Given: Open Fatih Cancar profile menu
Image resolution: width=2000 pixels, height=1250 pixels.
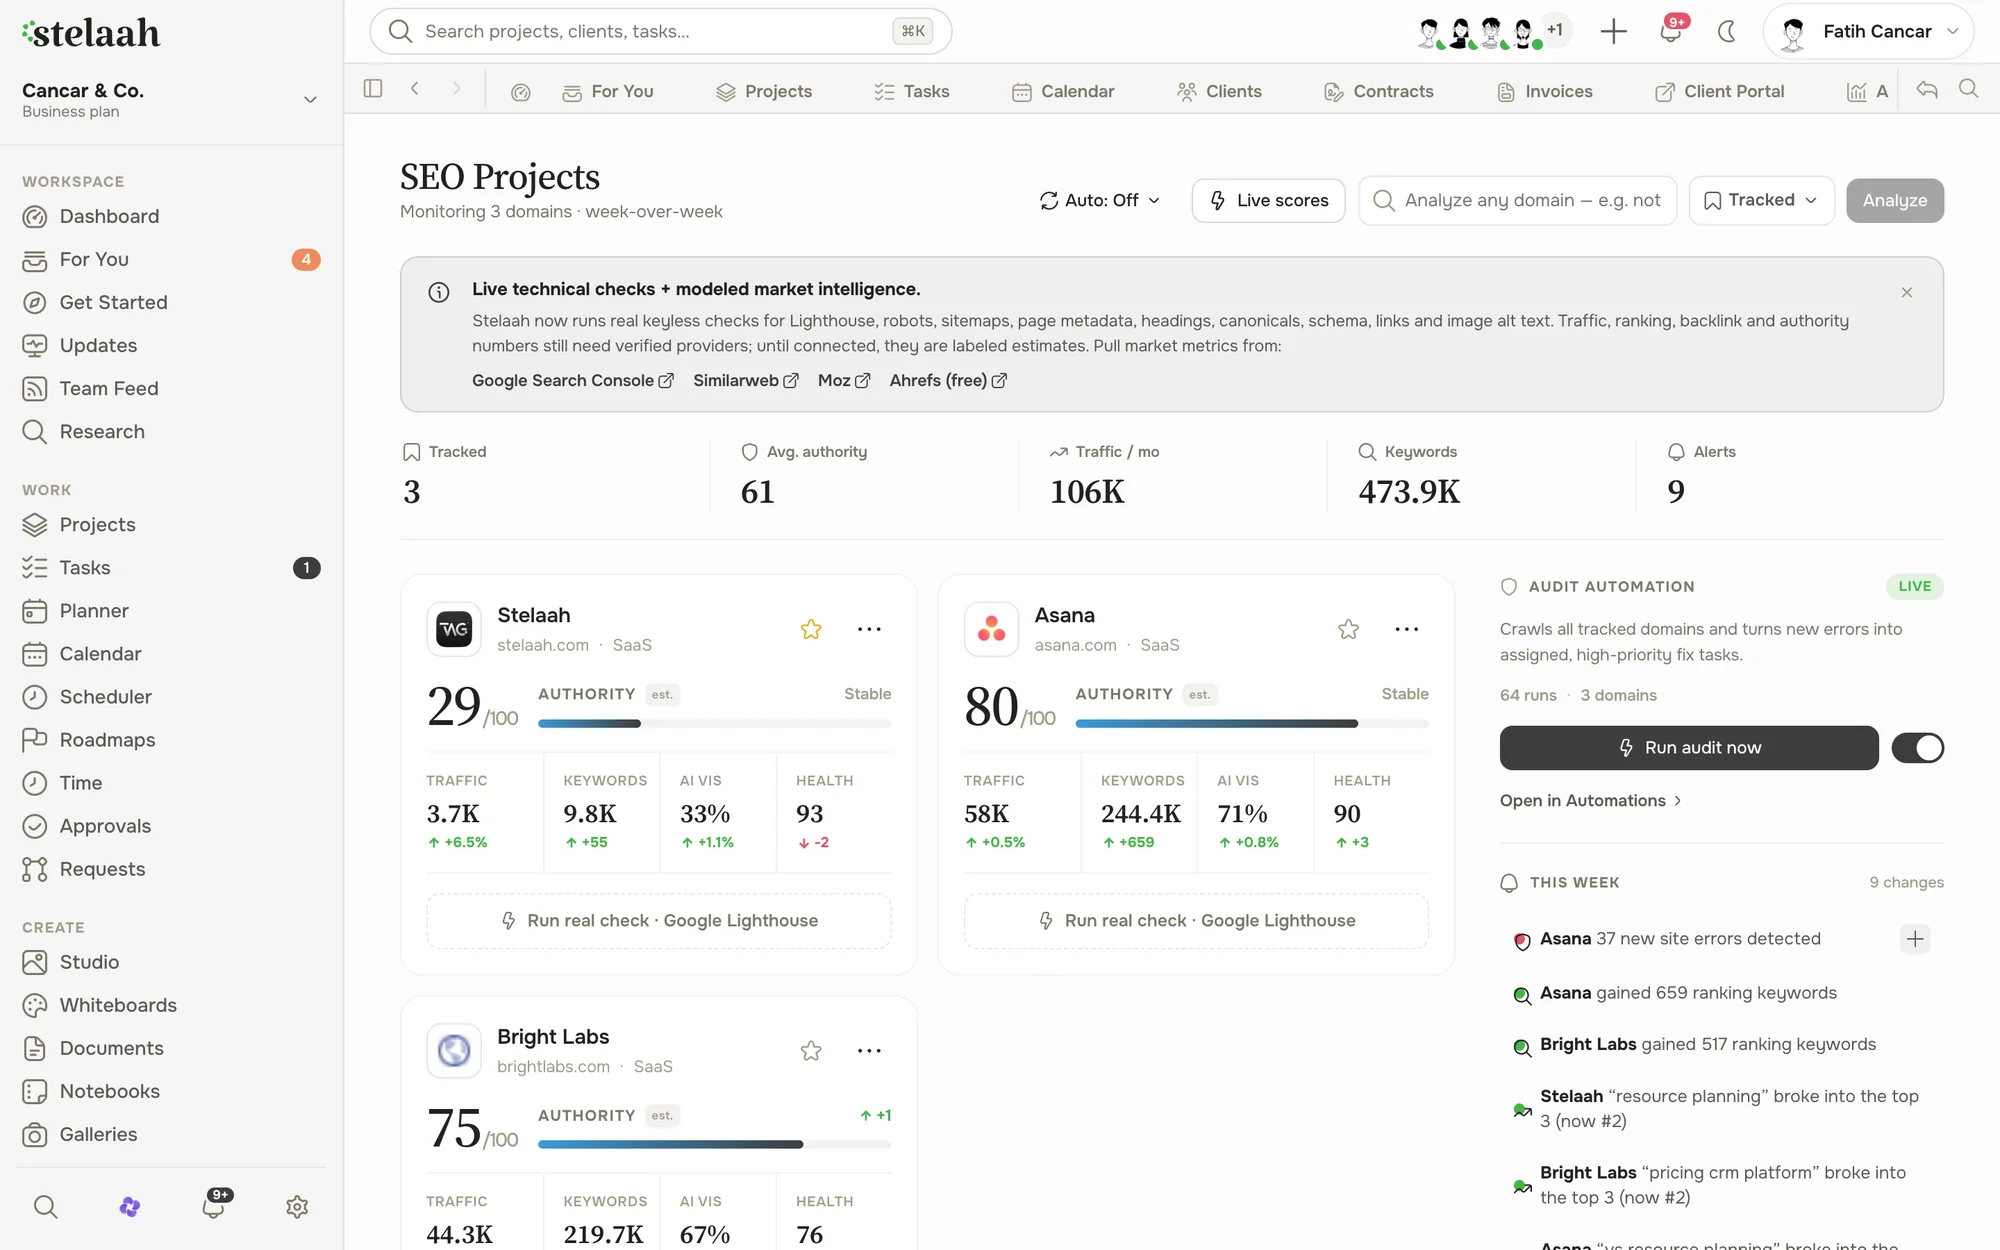Looking at the screenshot, I should 1868,31.
